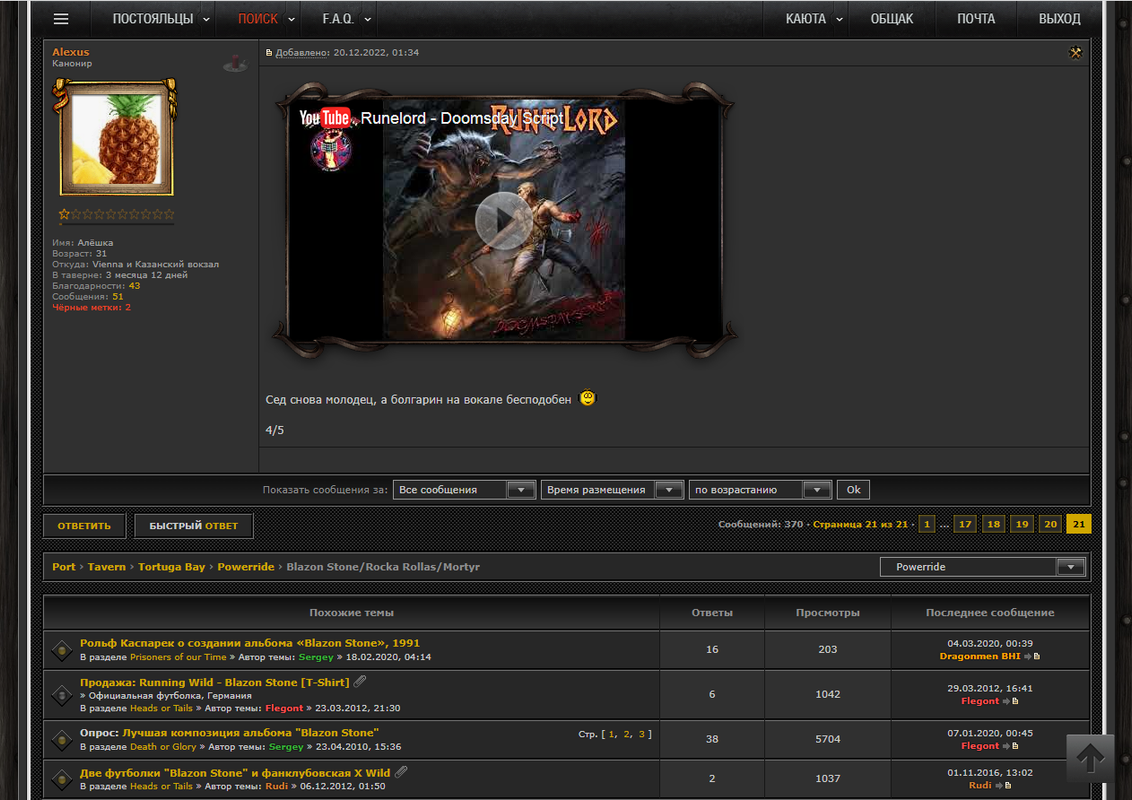Play the Runelord Doomsday Script video
Viewport: 1132px width, 800px height.
504,220
